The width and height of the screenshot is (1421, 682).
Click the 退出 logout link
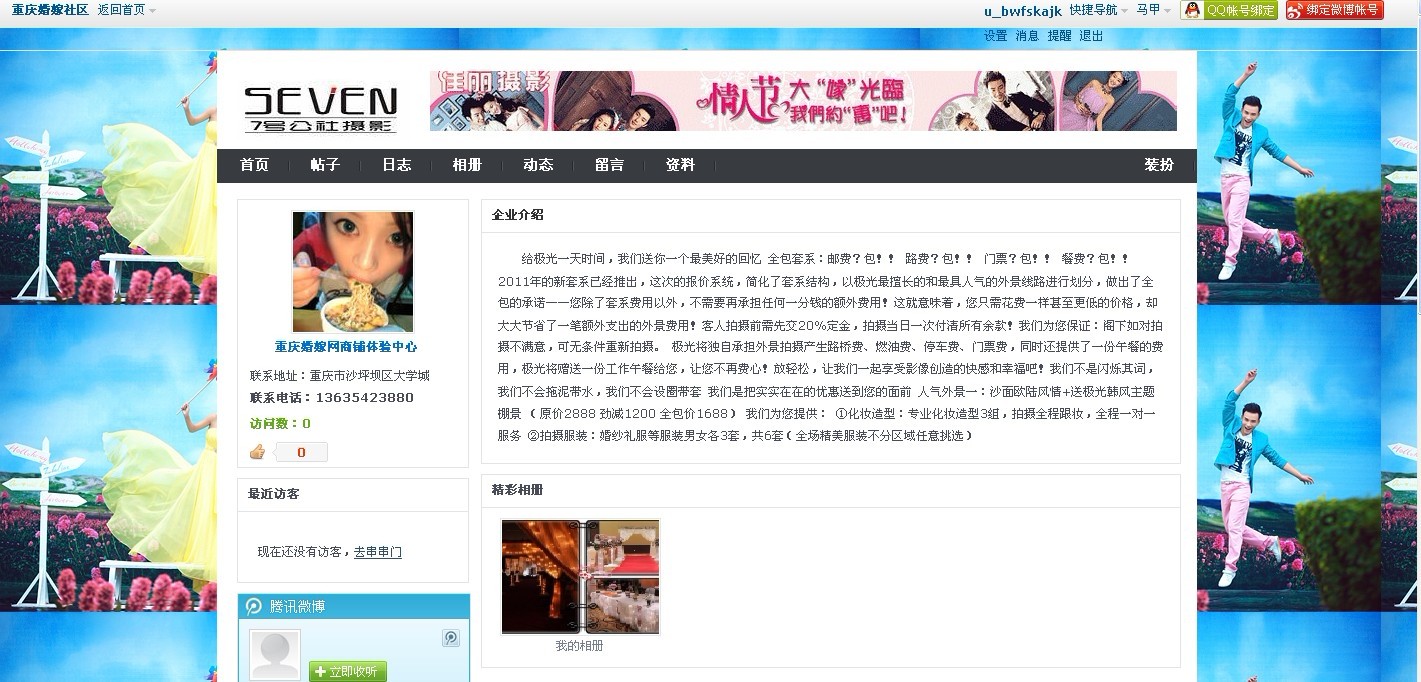1091,36
